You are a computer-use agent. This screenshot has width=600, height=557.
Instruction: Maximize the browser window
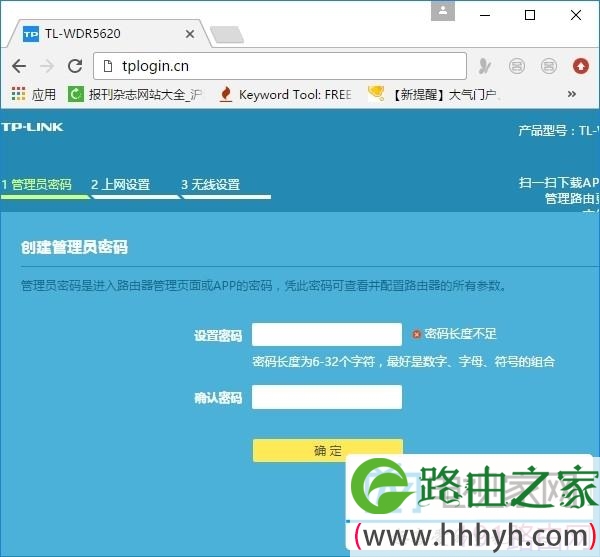click(x=530, y=15)
